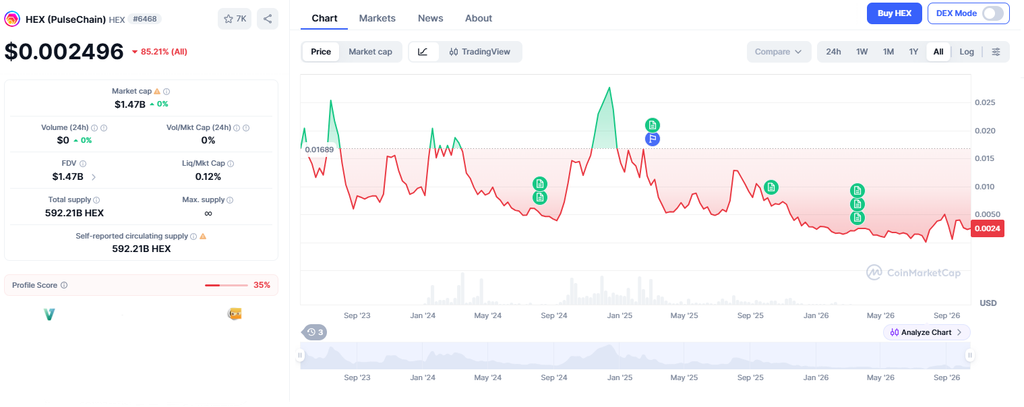
Task: Select the Price view toggle
Action: [321, 52]
